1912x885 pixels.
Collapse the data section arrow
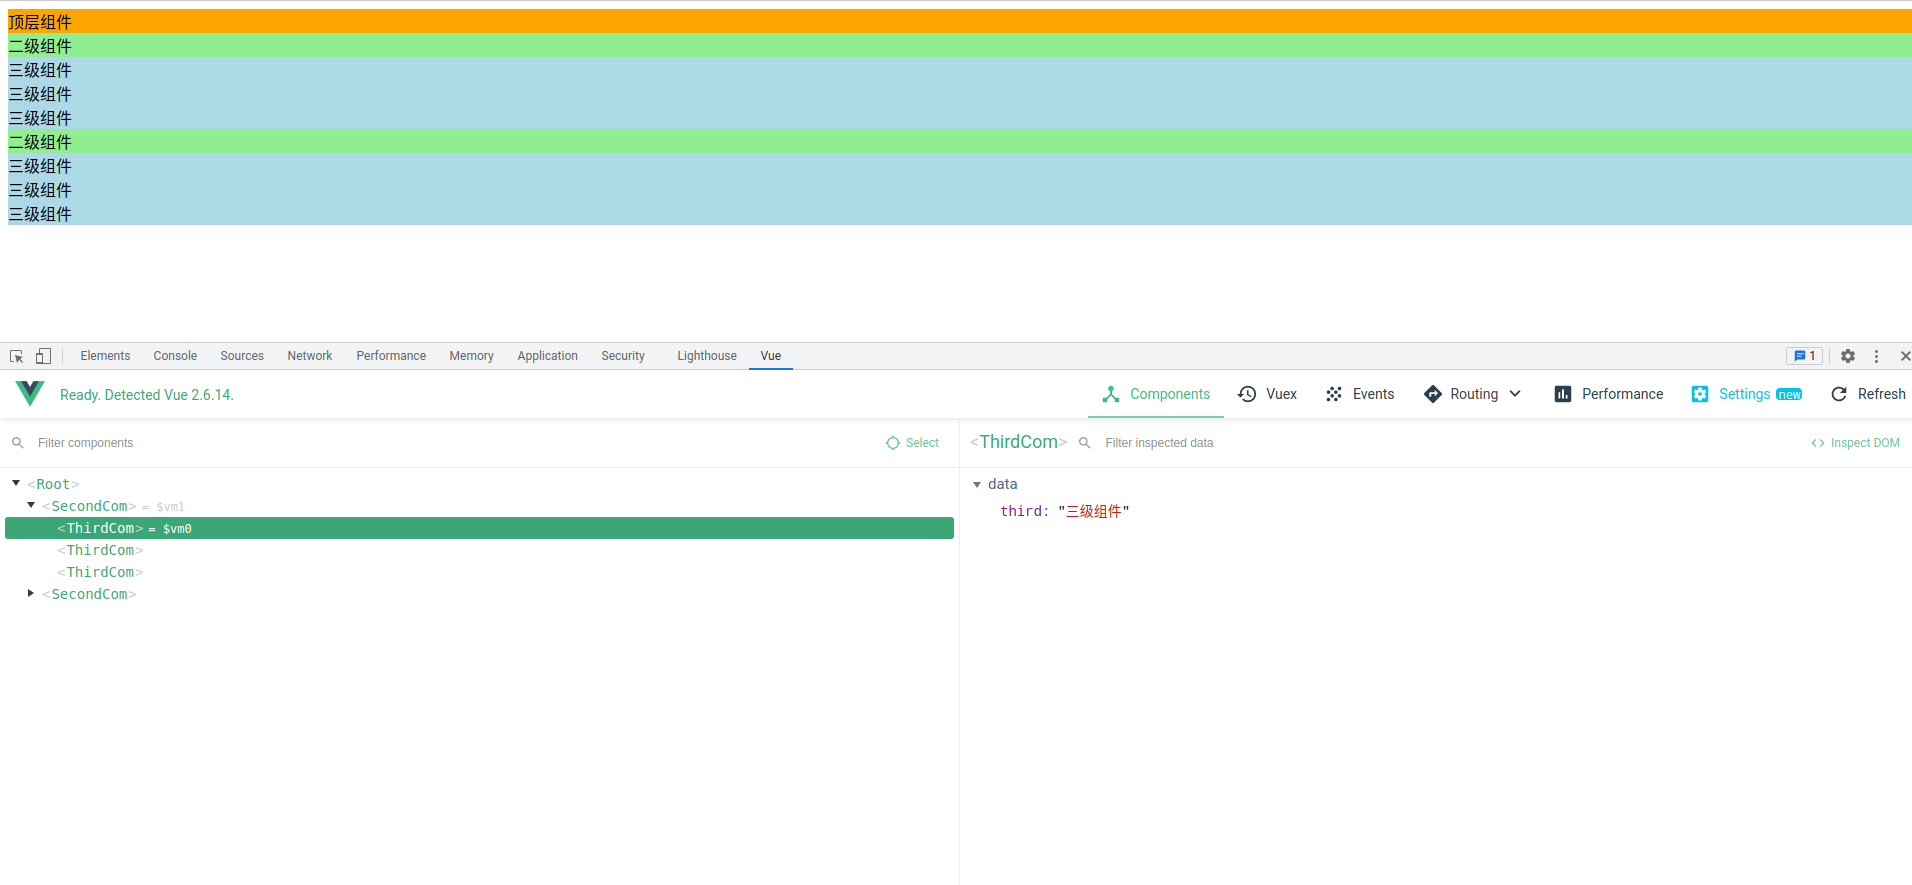pos(977,484)
